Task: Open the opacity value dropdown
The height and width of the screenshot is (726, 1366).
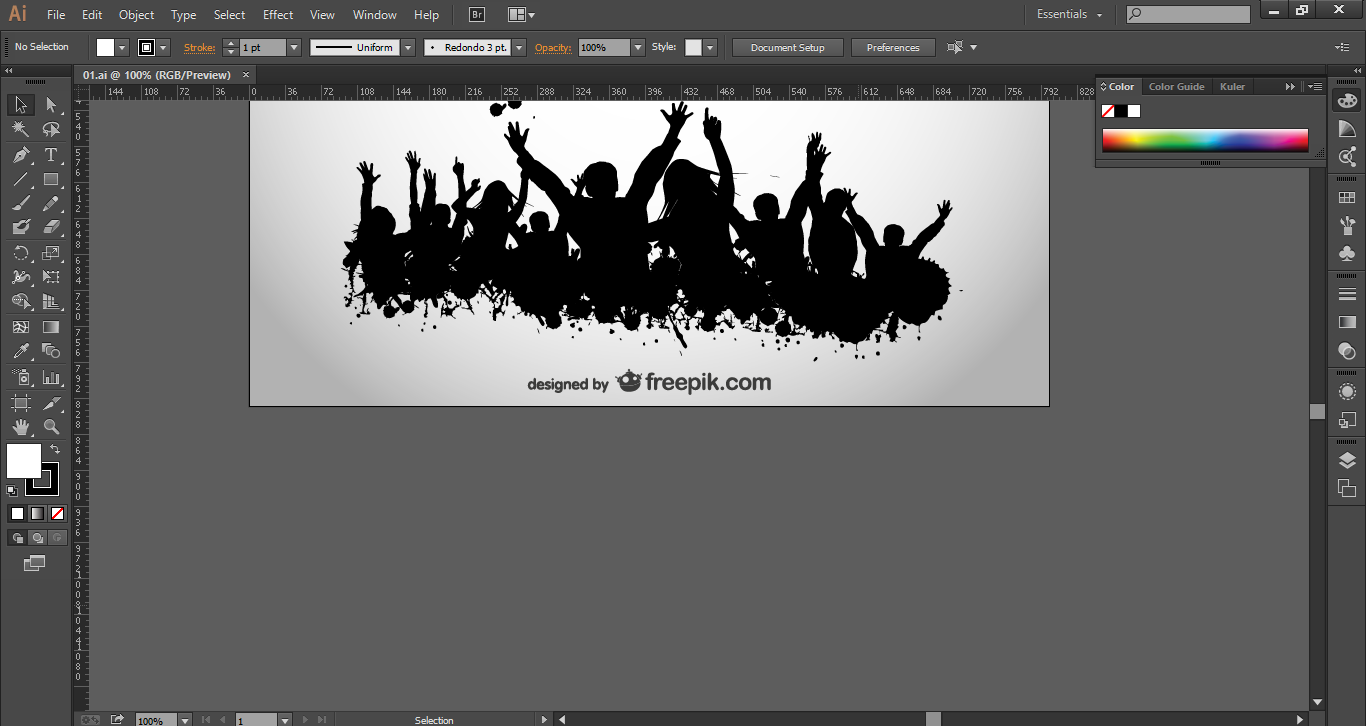Action: point(638,47)
